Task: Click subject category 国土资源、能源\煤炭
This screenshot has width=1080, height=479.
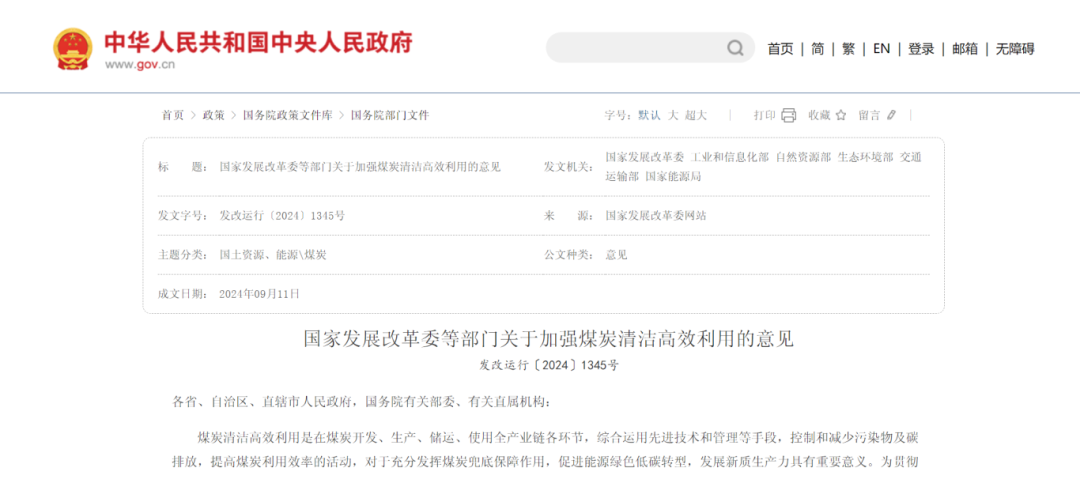Action: (273, 255)
